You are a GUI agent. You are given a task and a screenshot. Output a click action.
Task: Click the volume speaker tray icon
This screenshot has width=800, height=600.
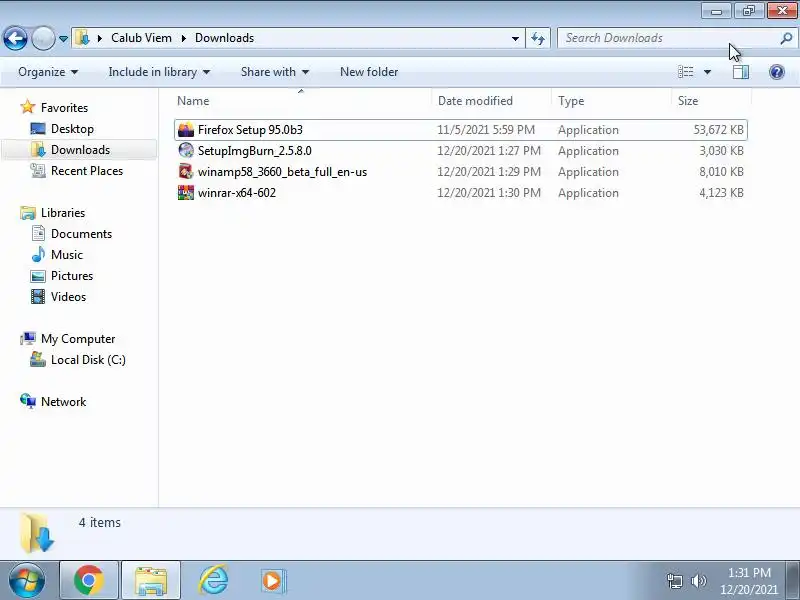click(x=698, y=581)
